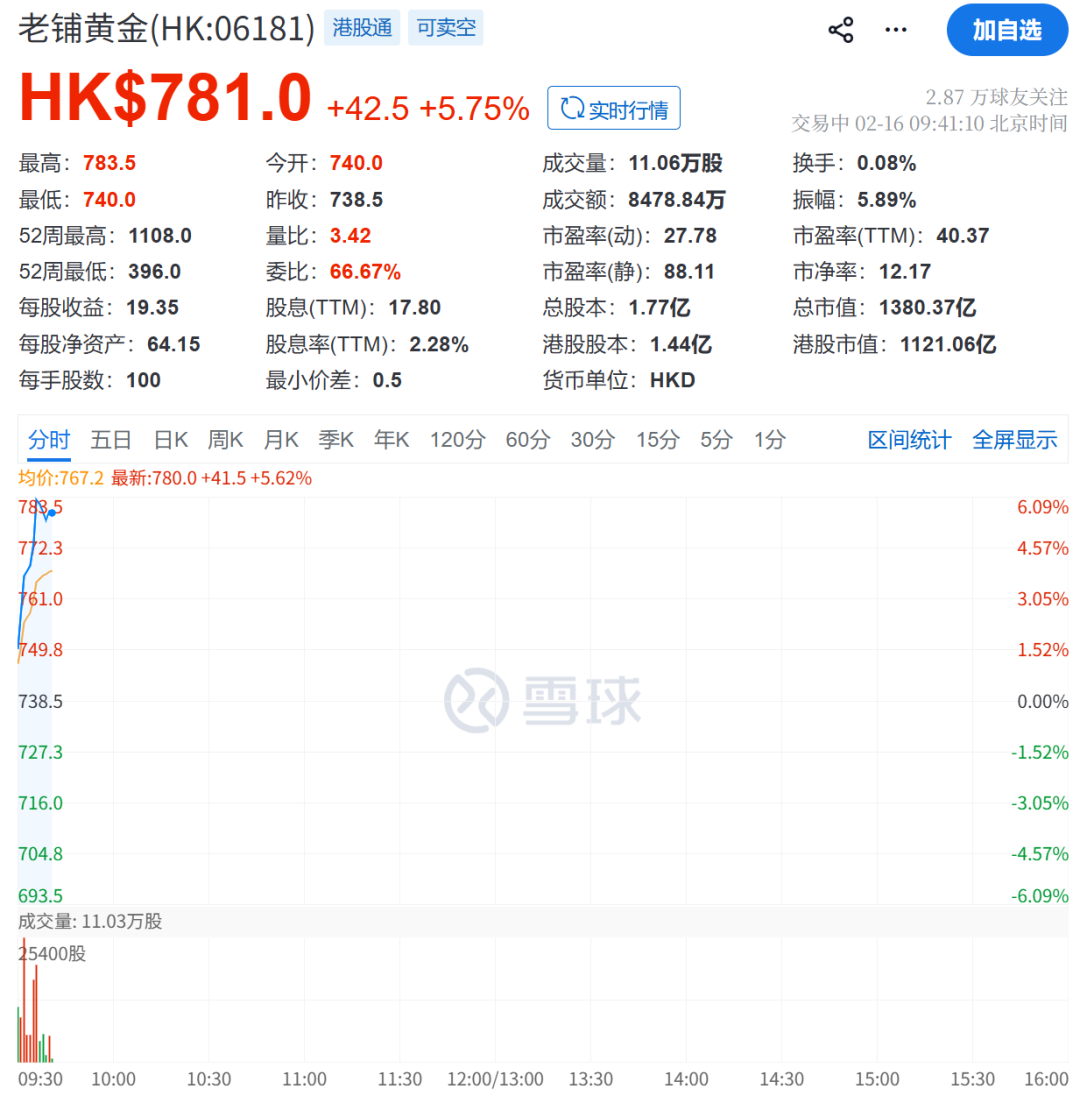This screenshot has width=1080, height=1096.
Task: Open the 季K chart tab
Action: point(336,440)
